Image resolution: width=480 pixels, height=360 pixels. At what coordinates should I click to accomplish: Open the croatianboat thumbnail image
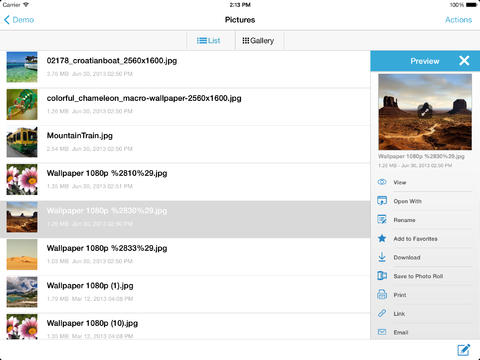[22, 67]
